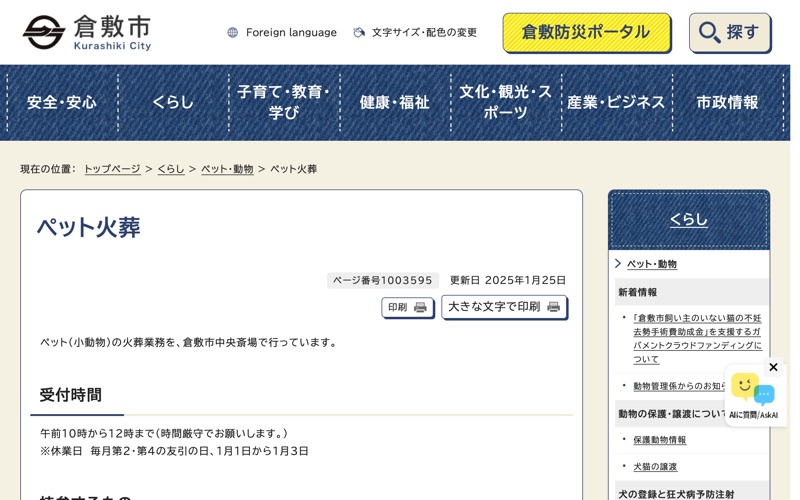Open the 産業・ビジネス menu

617,103
